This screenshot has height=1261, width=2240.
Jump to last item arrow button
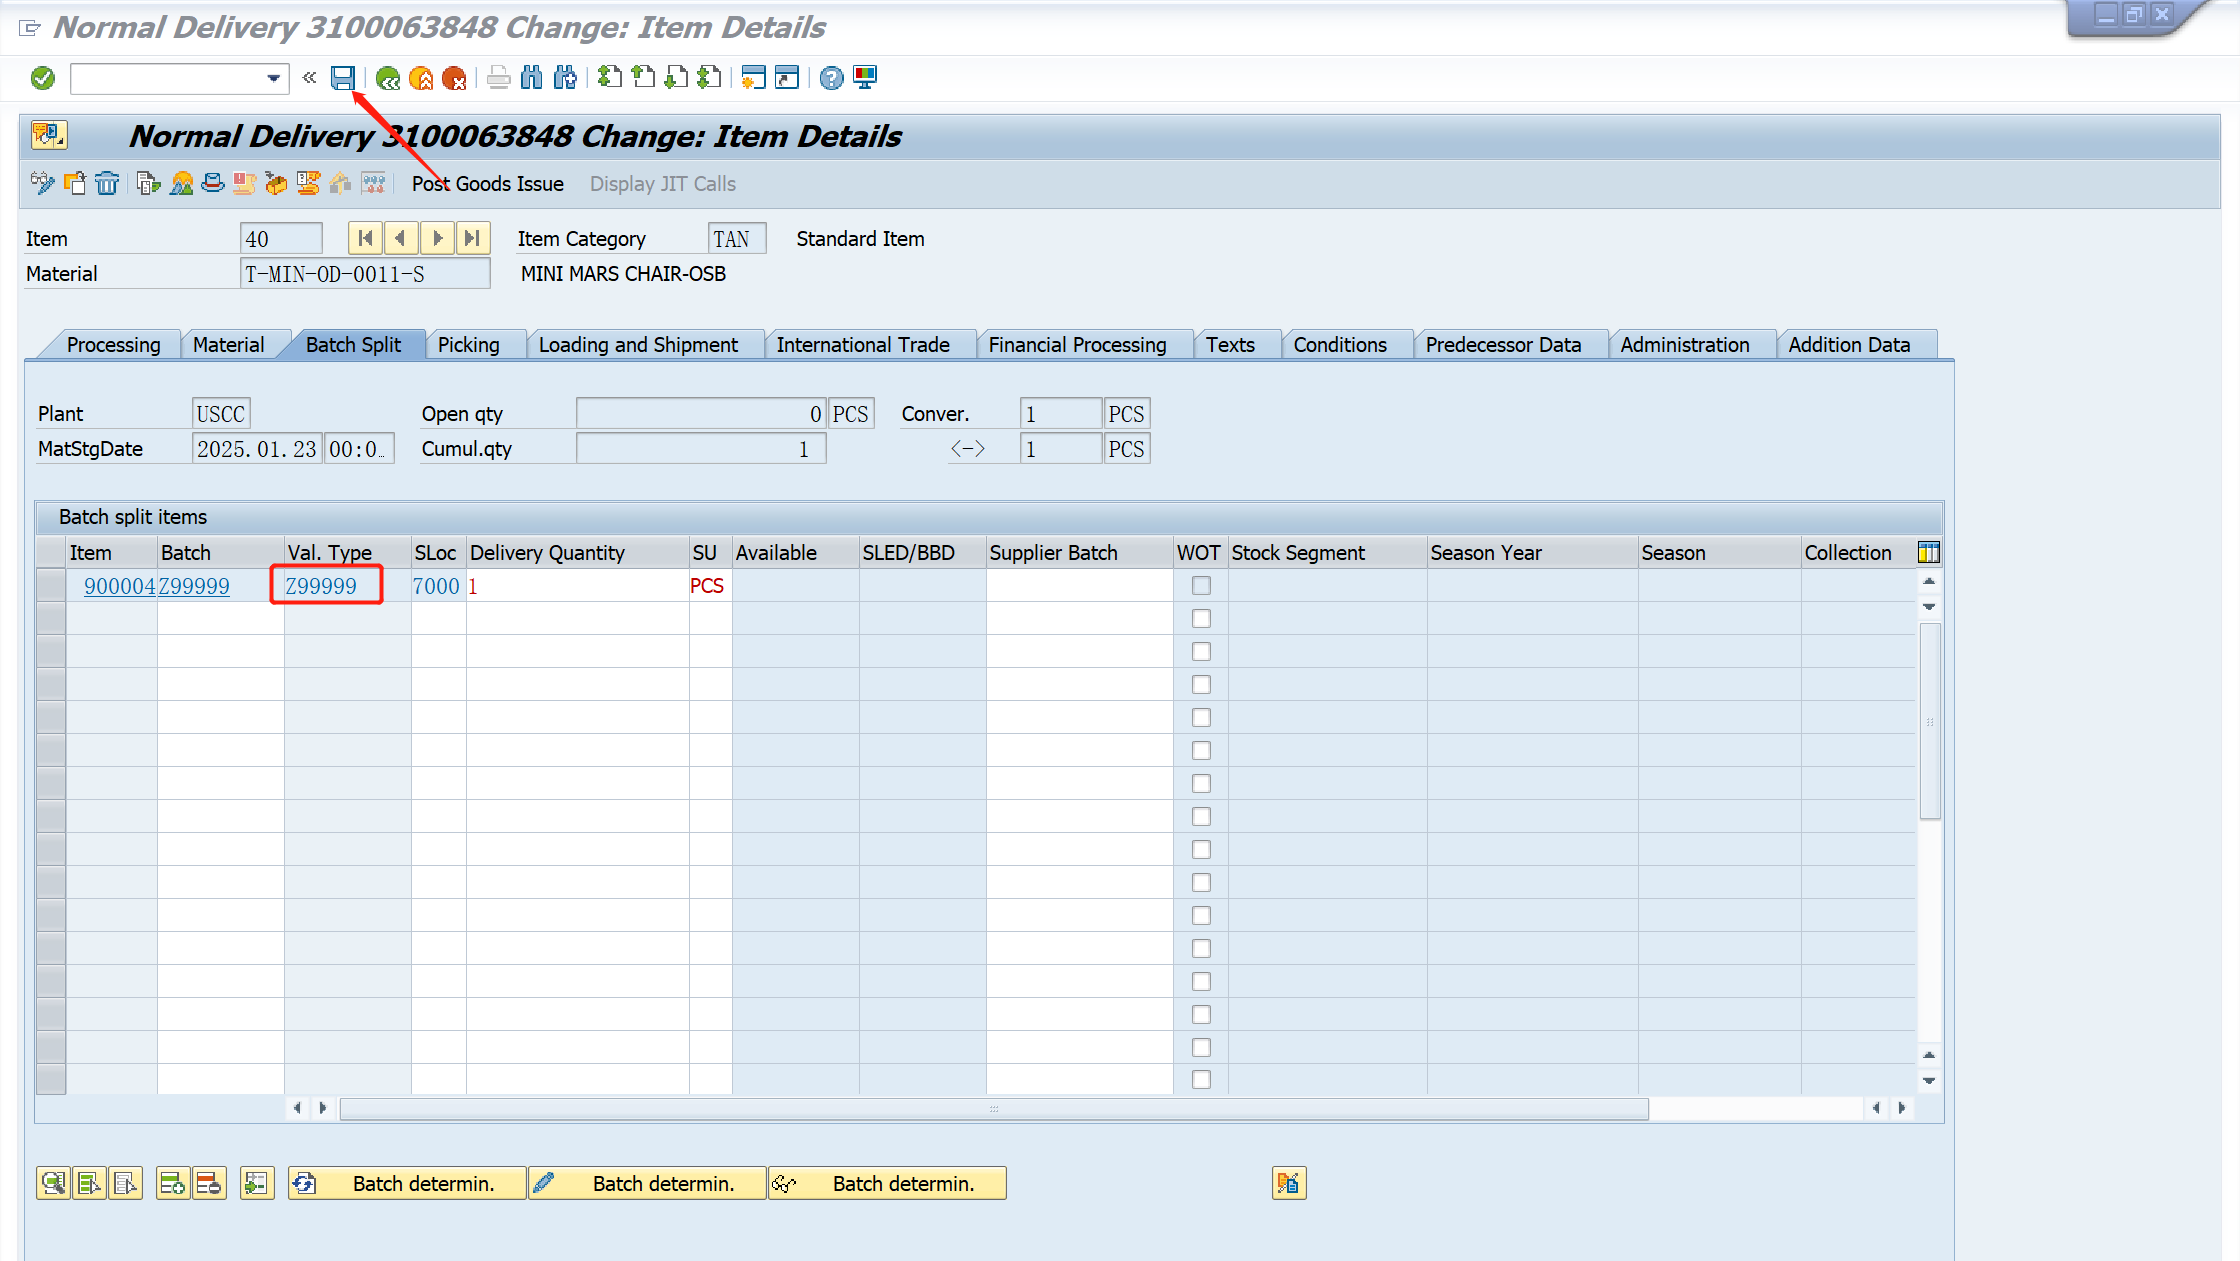[x=472, y=238]
